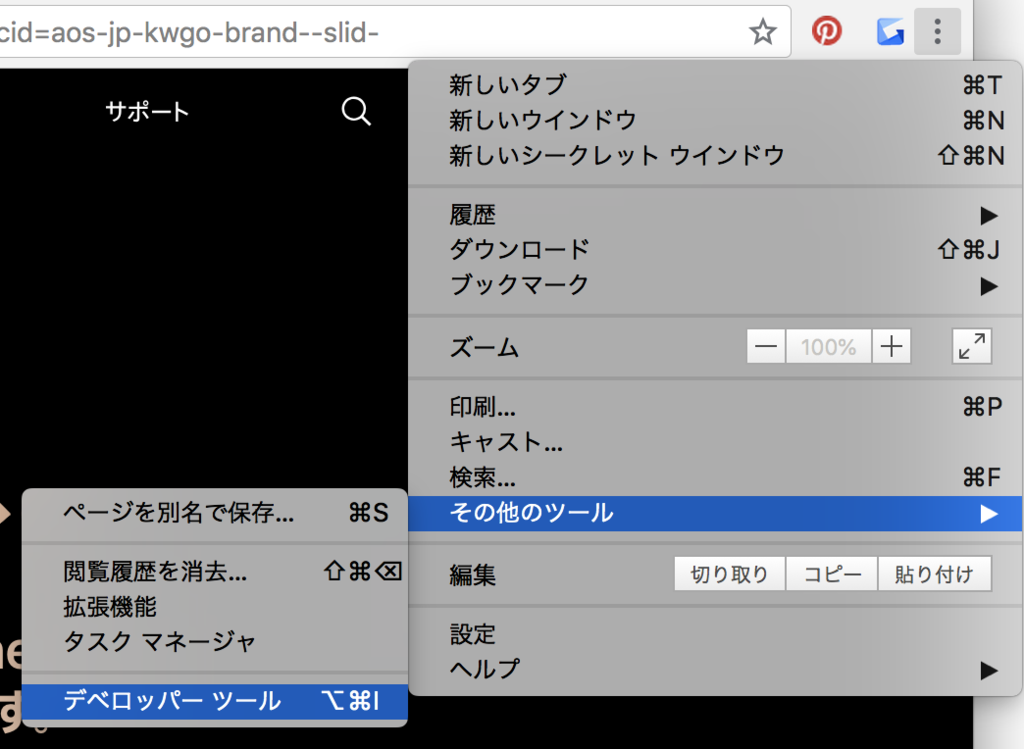1024x749 pixels.
Task: Click into the URL address bar text
Action: pyautogui.click(x=189, y=33)
